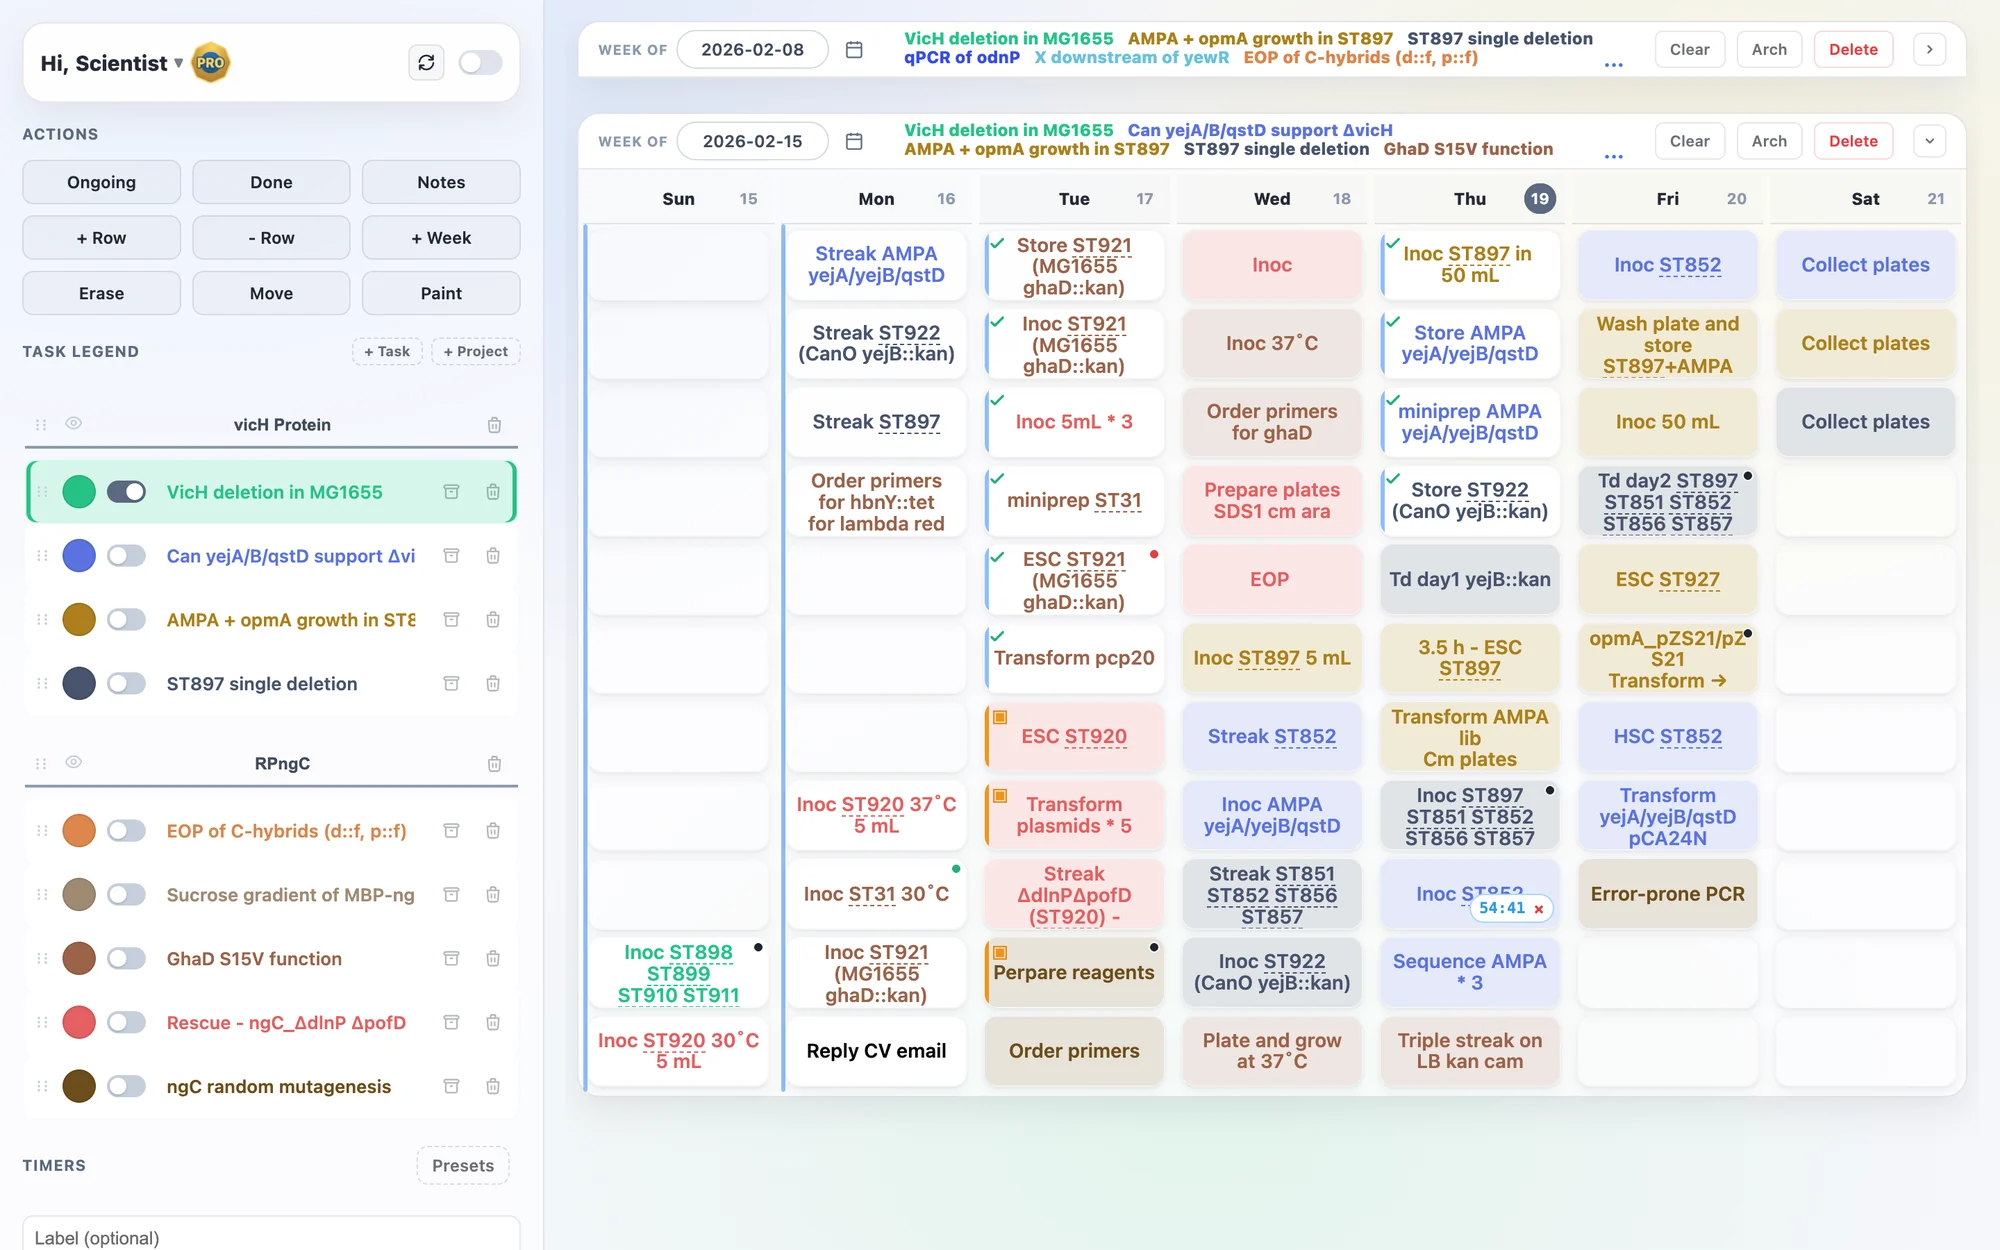Click the + Task button
2000x1250 pixels.
(387, 352)
